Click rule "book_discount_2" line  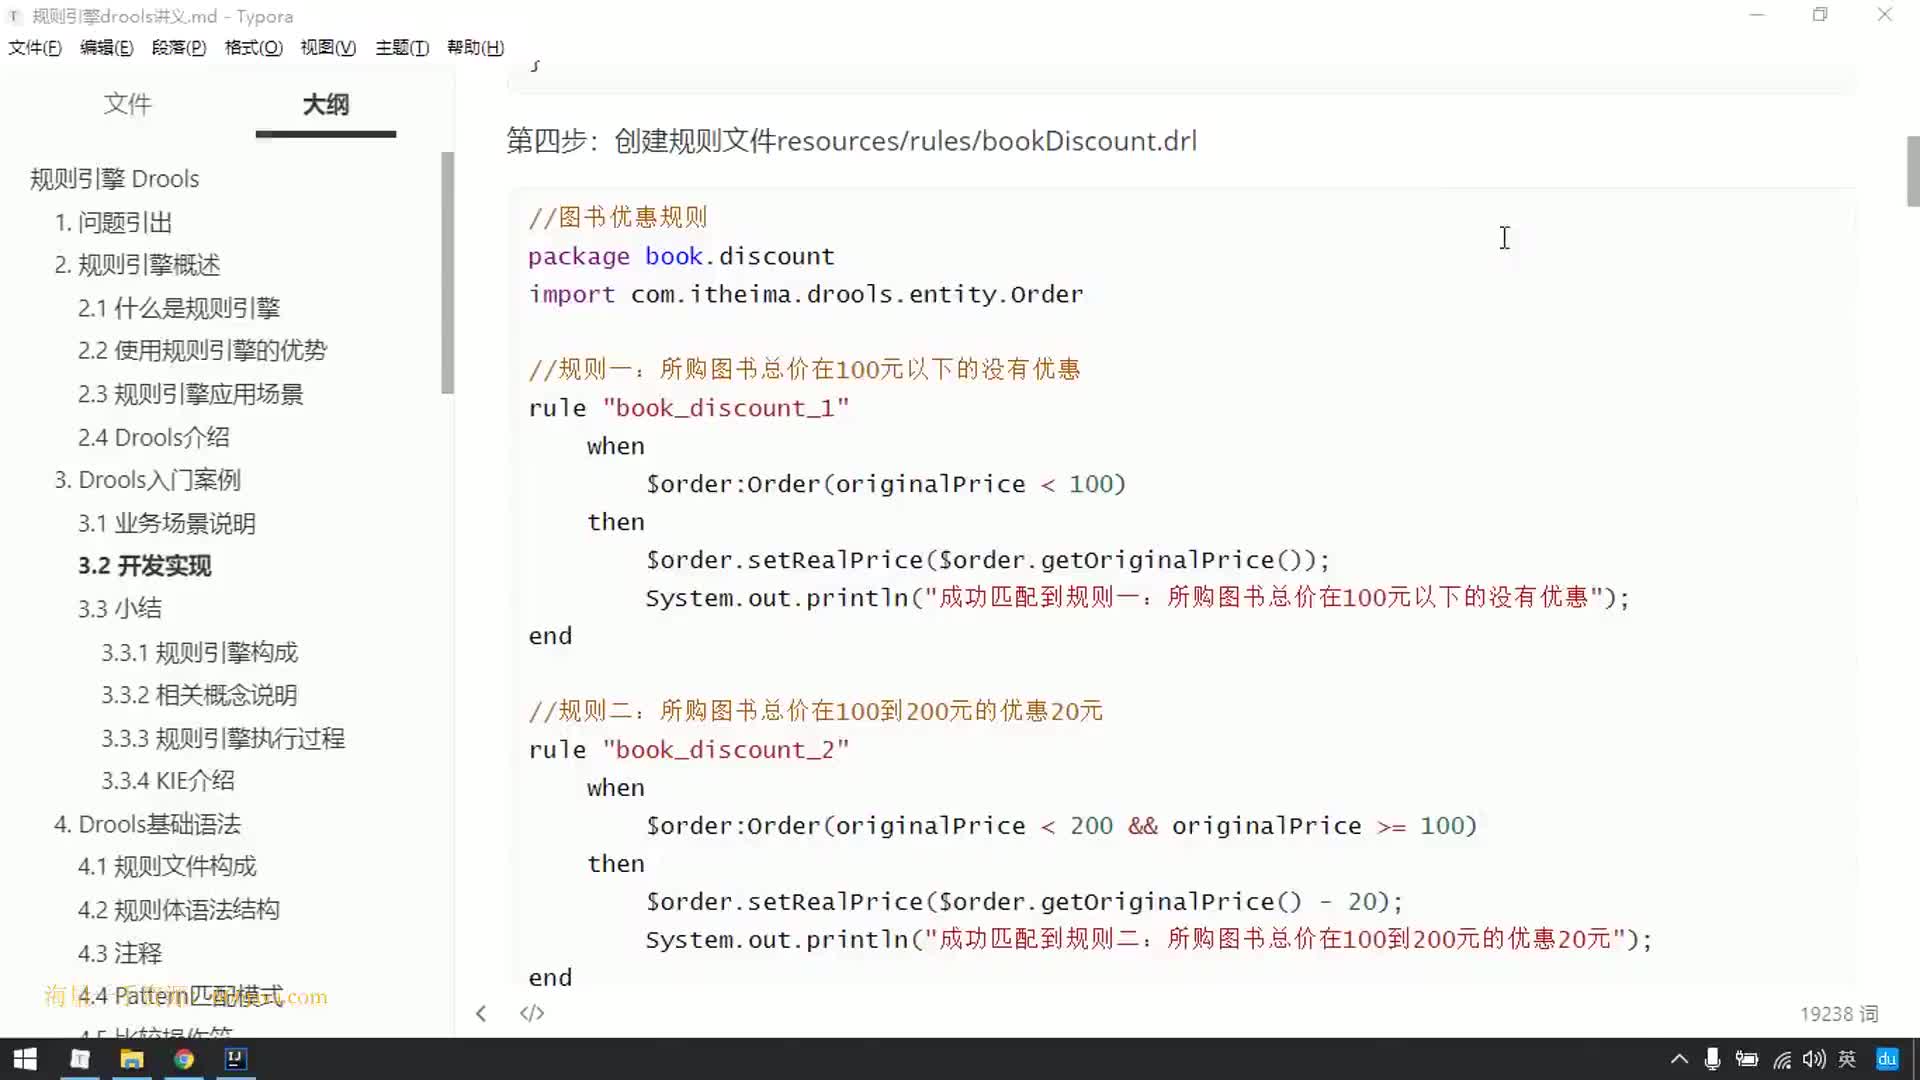[689, 750]
